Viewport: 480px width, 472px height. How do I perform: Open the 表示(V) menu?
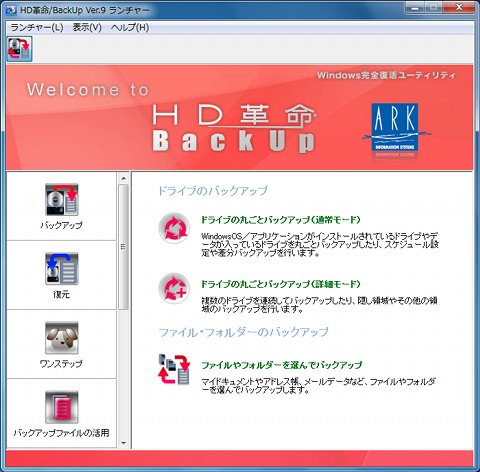coord(87,27)
